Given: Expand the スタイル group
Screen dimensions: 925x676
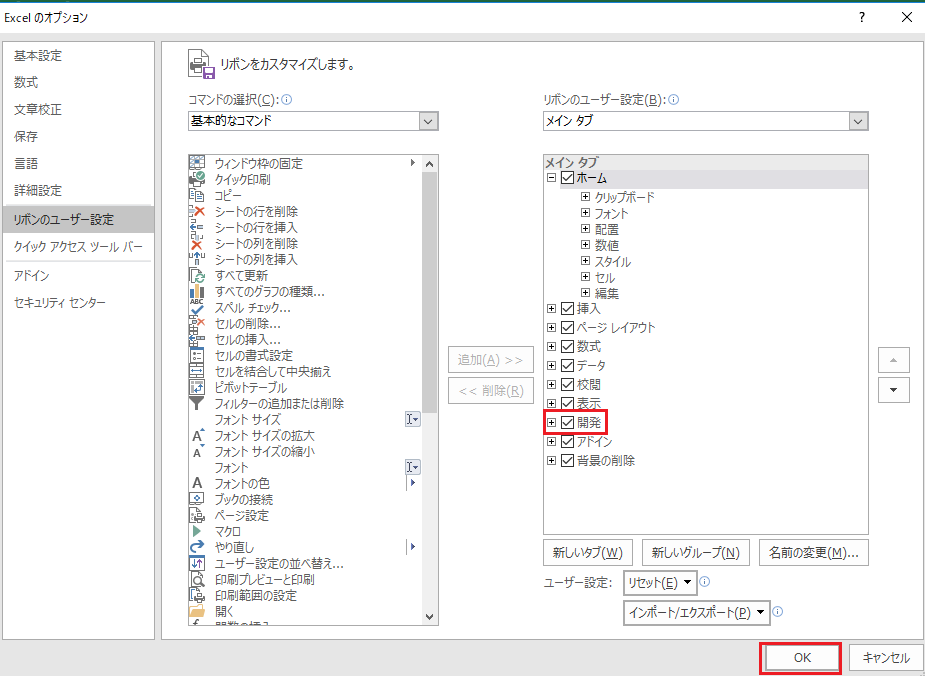Looking at the screenshot, I should pos(585,260).
